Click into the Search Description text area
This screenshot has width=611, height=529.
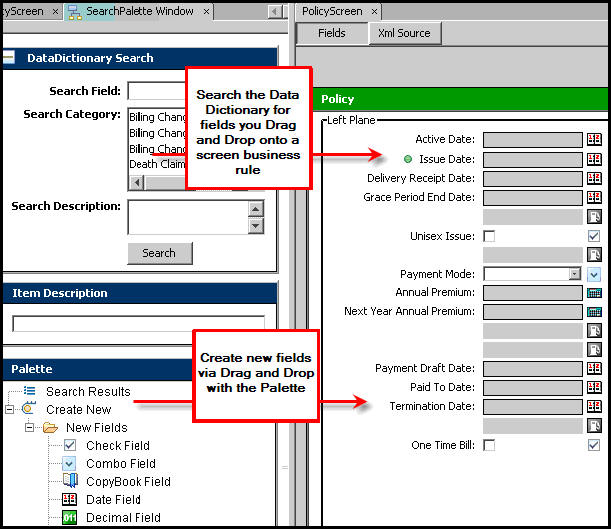[x=188, y=217]
